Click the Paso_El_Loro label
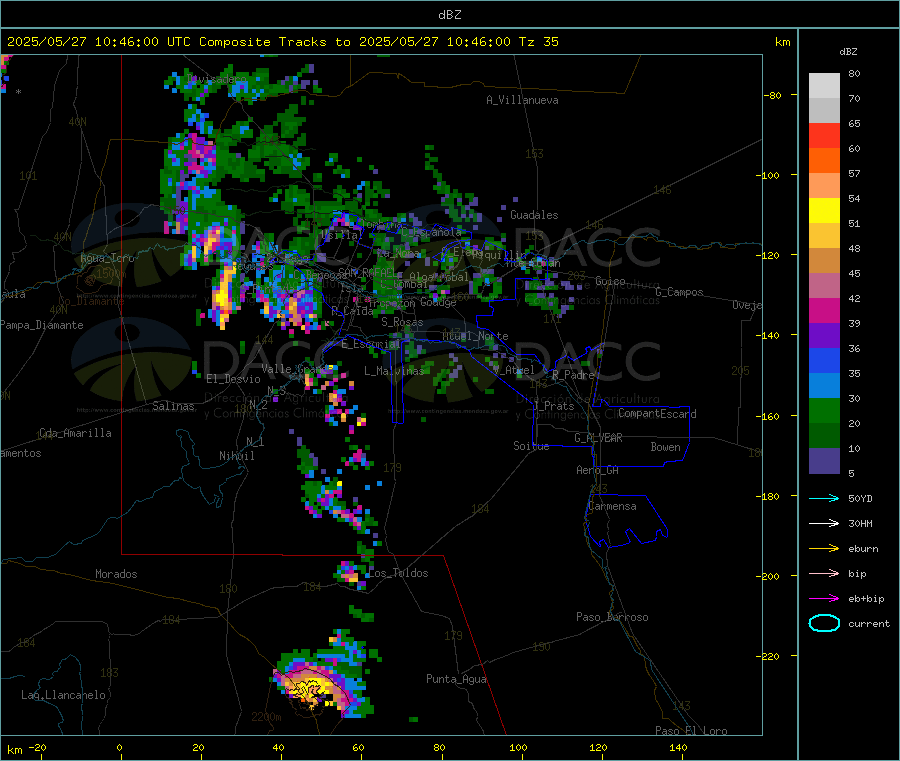The image size is (900, 761). [691, 731]
